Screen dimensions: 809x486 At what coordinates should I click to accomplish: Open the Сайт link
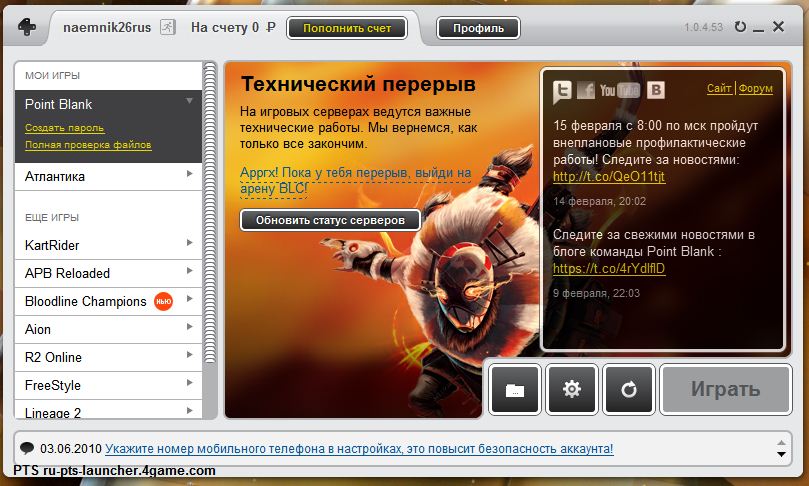tap(719, 88)
